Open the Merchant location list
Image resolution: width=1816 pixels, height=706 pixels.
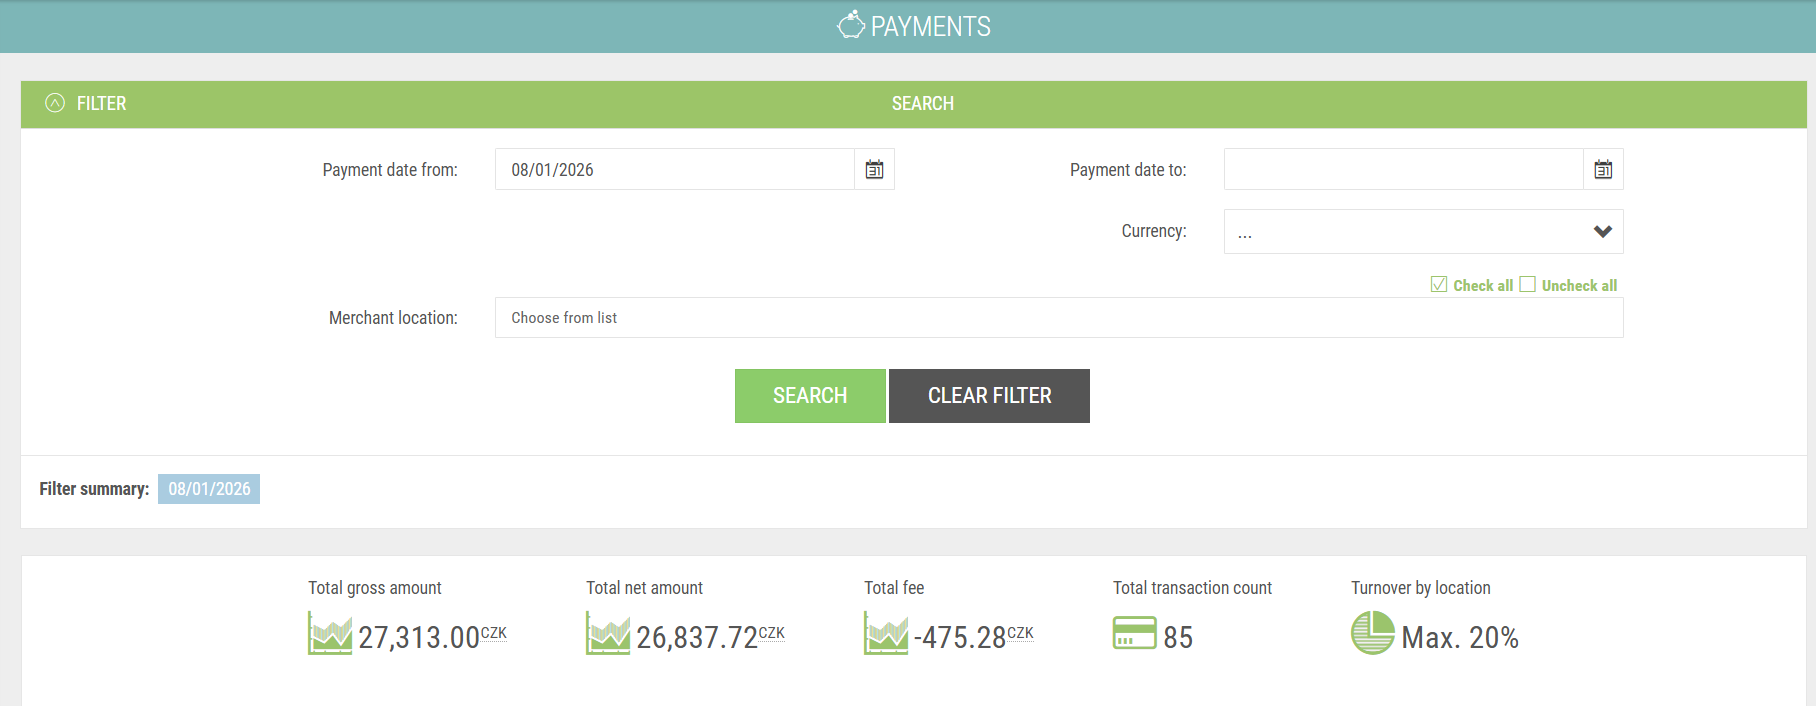click(x=1058, y=318)
